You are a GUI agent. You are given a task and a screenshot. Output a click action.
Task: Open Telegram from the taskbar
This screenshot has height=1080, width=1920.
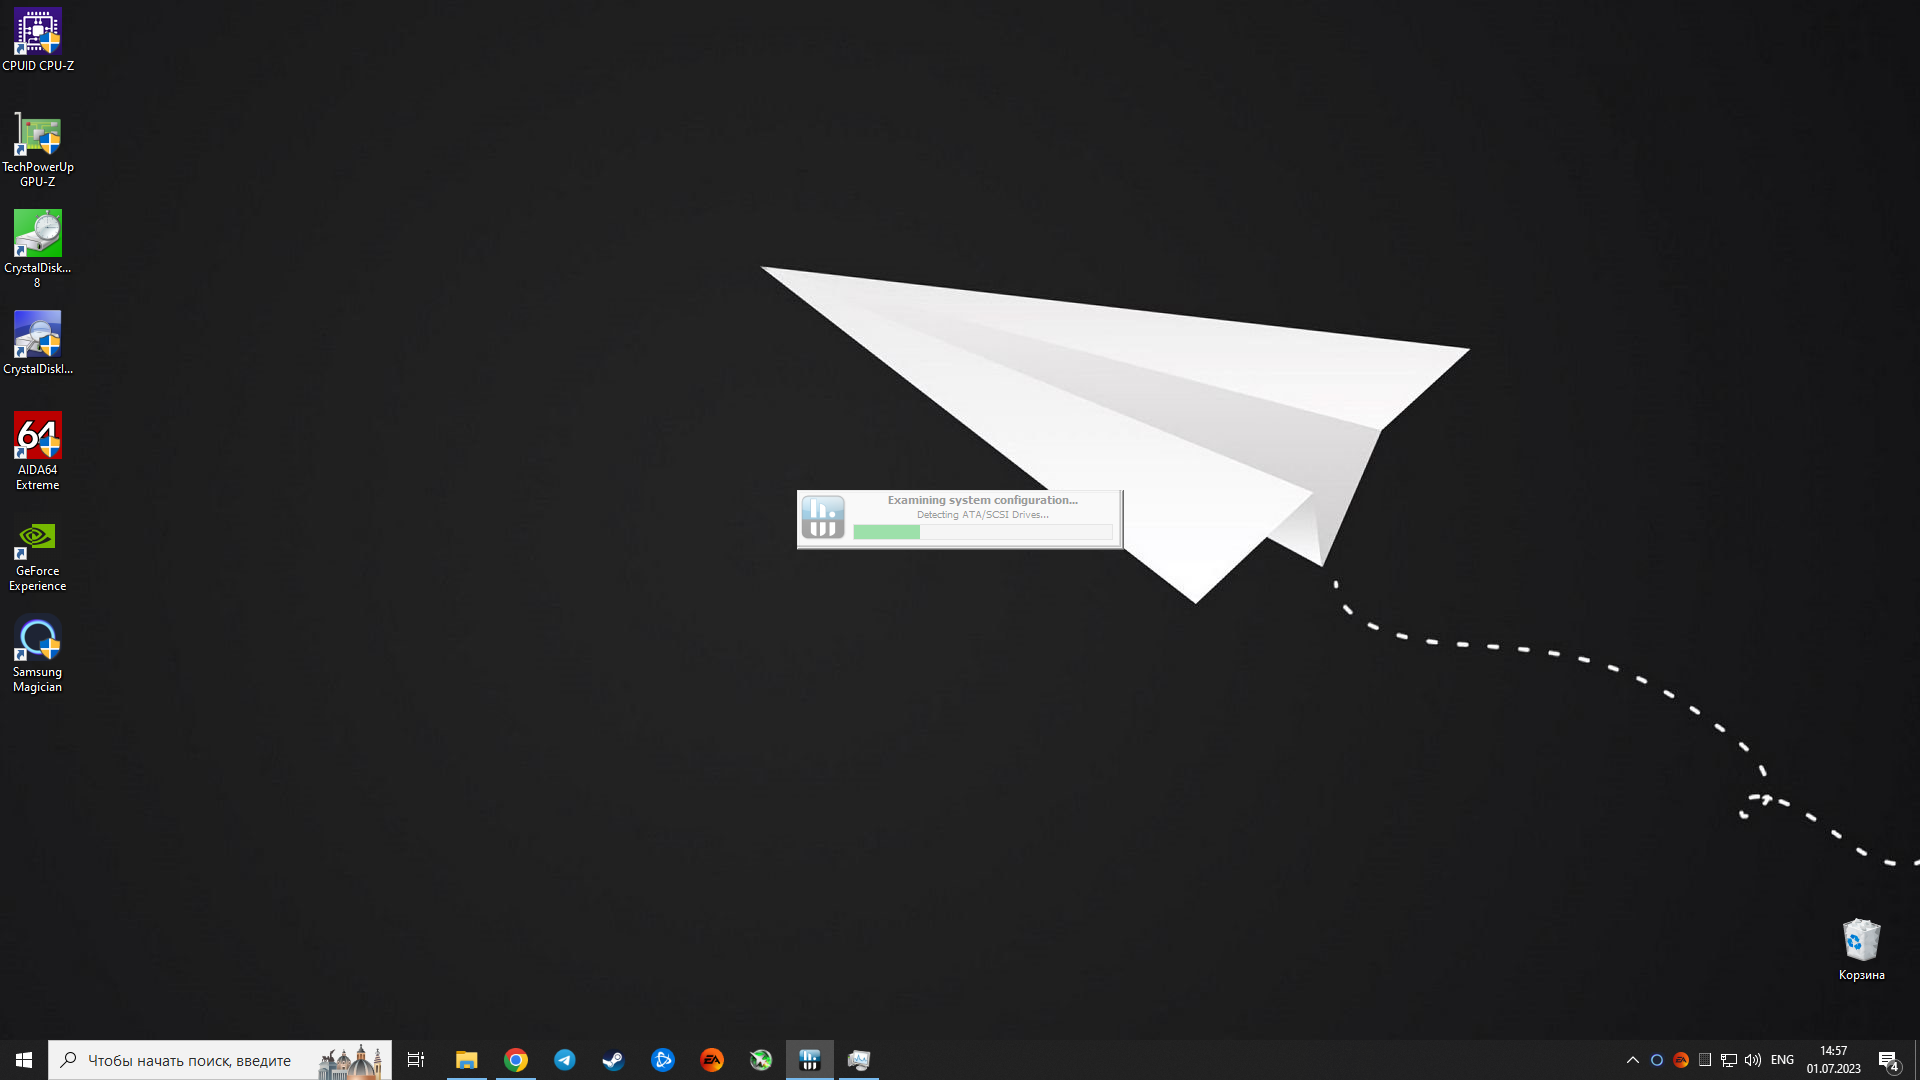pyautogui.click(x=565, y=1060)
